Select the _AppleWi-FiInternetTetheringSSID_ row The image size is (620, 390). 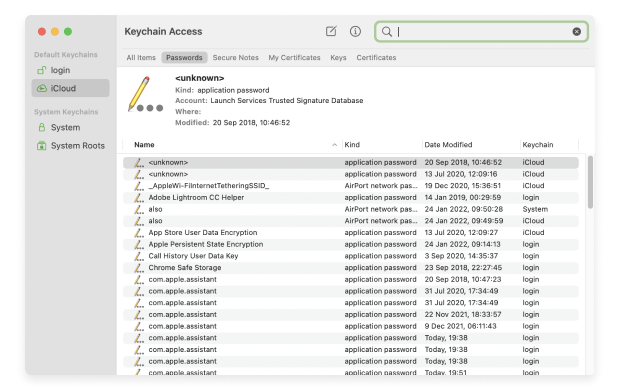[351, 186]
